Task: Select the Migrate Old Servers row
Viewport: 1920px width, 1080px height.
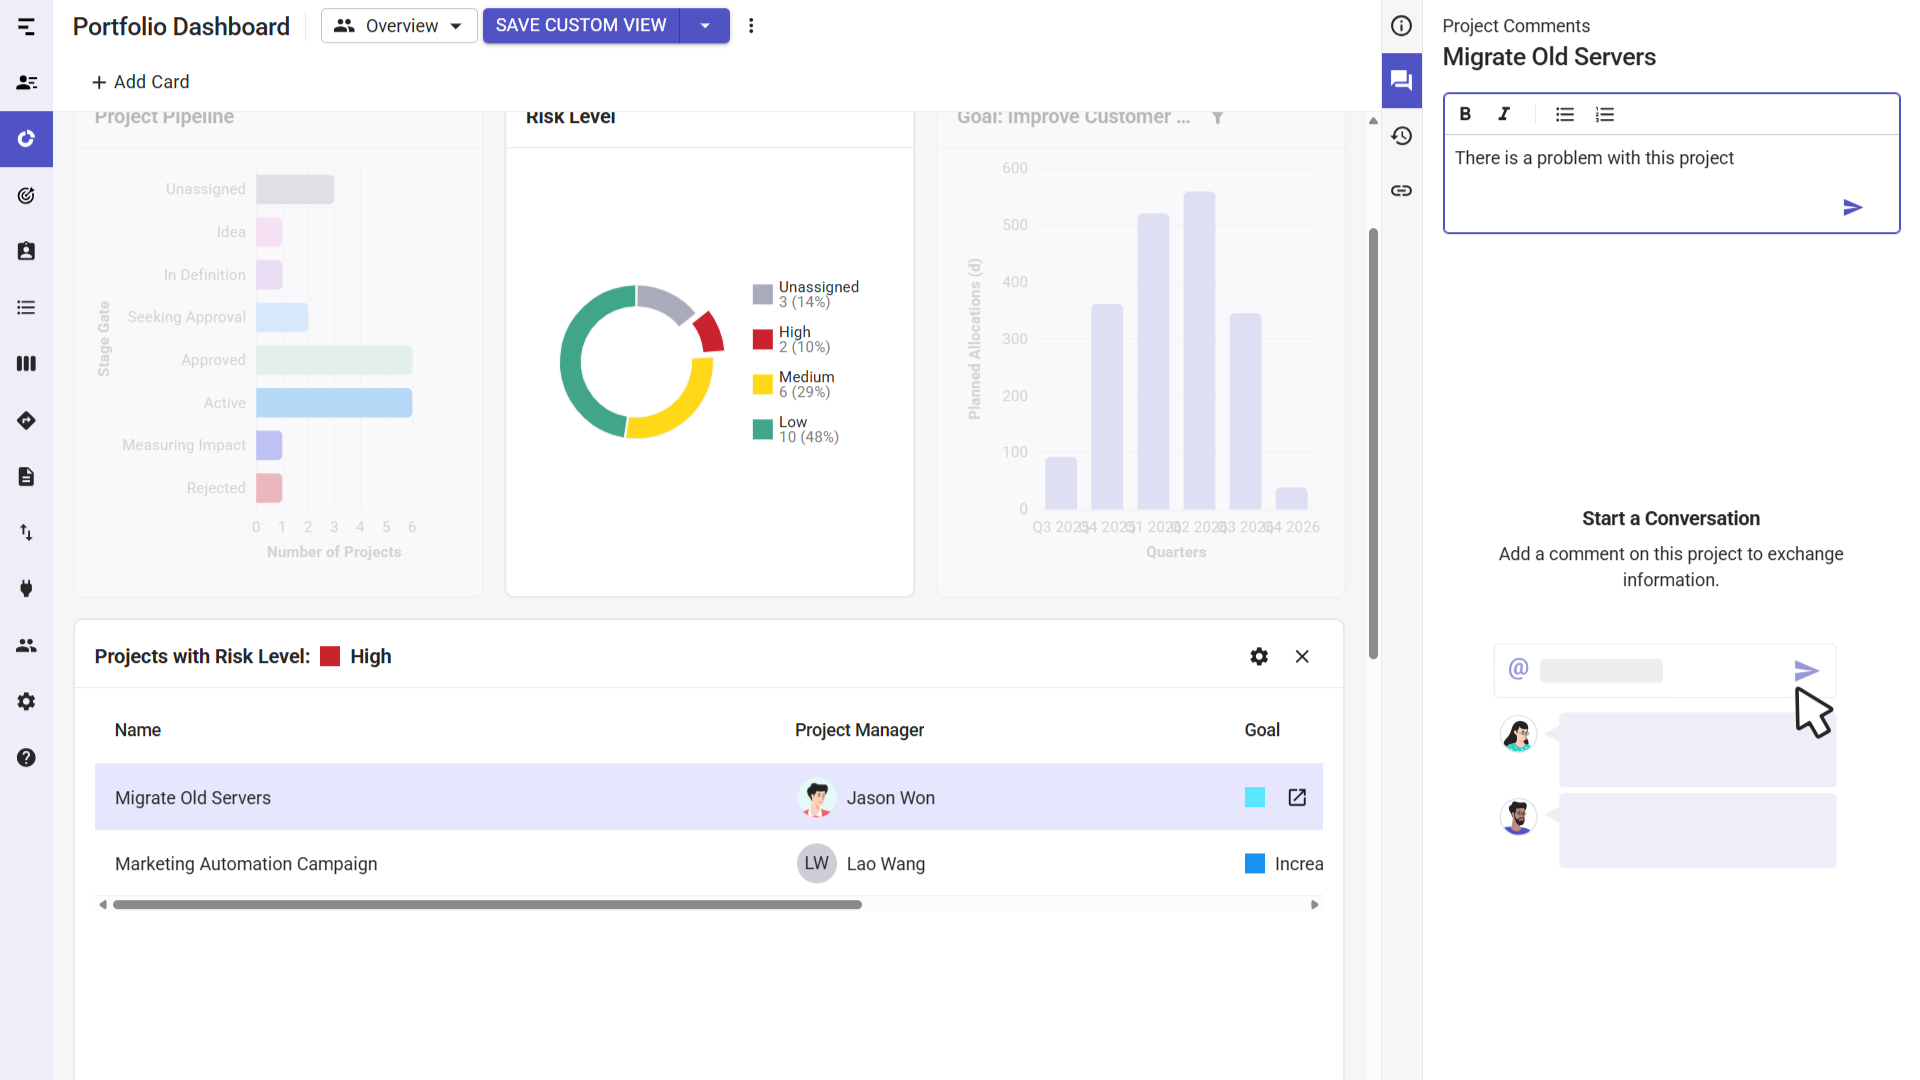Action: coord(708,797)
